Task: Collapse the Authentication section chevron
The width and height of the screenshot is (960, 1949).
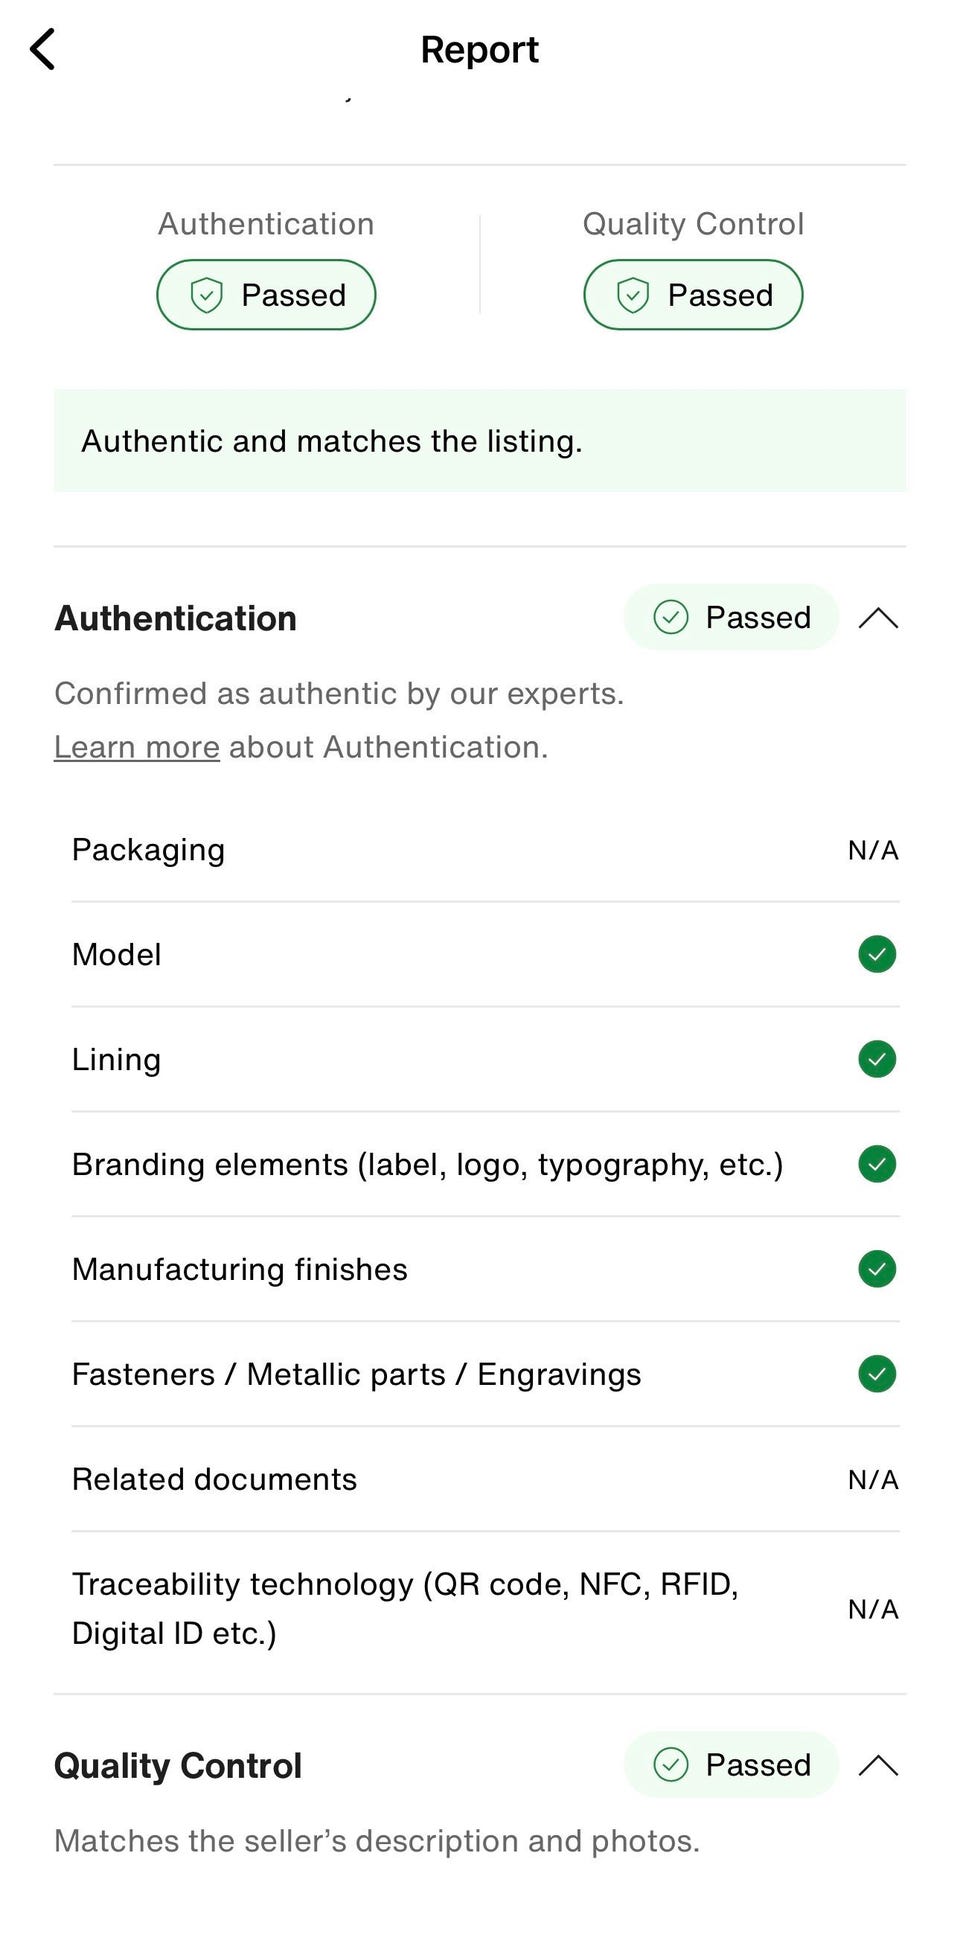Action: tap(878, 618)
